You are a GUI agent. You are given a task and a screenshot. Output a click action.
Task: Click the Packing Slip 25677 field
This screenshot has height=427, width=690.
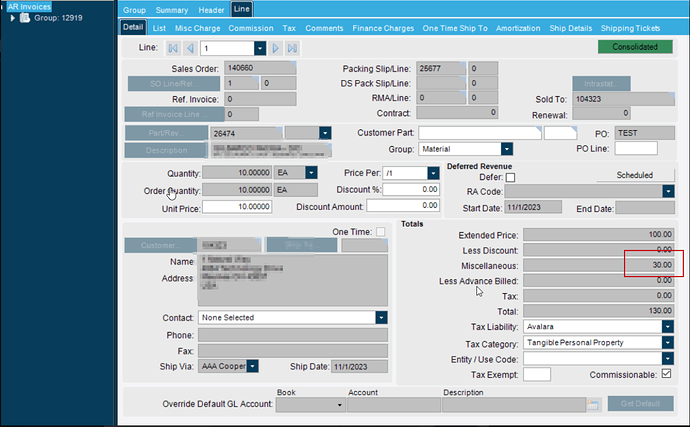tap(440, 68)
